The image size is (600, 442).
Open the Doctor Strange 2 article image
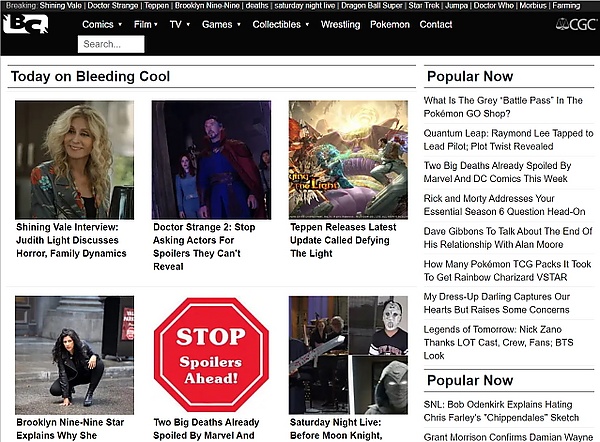[211, 159]
